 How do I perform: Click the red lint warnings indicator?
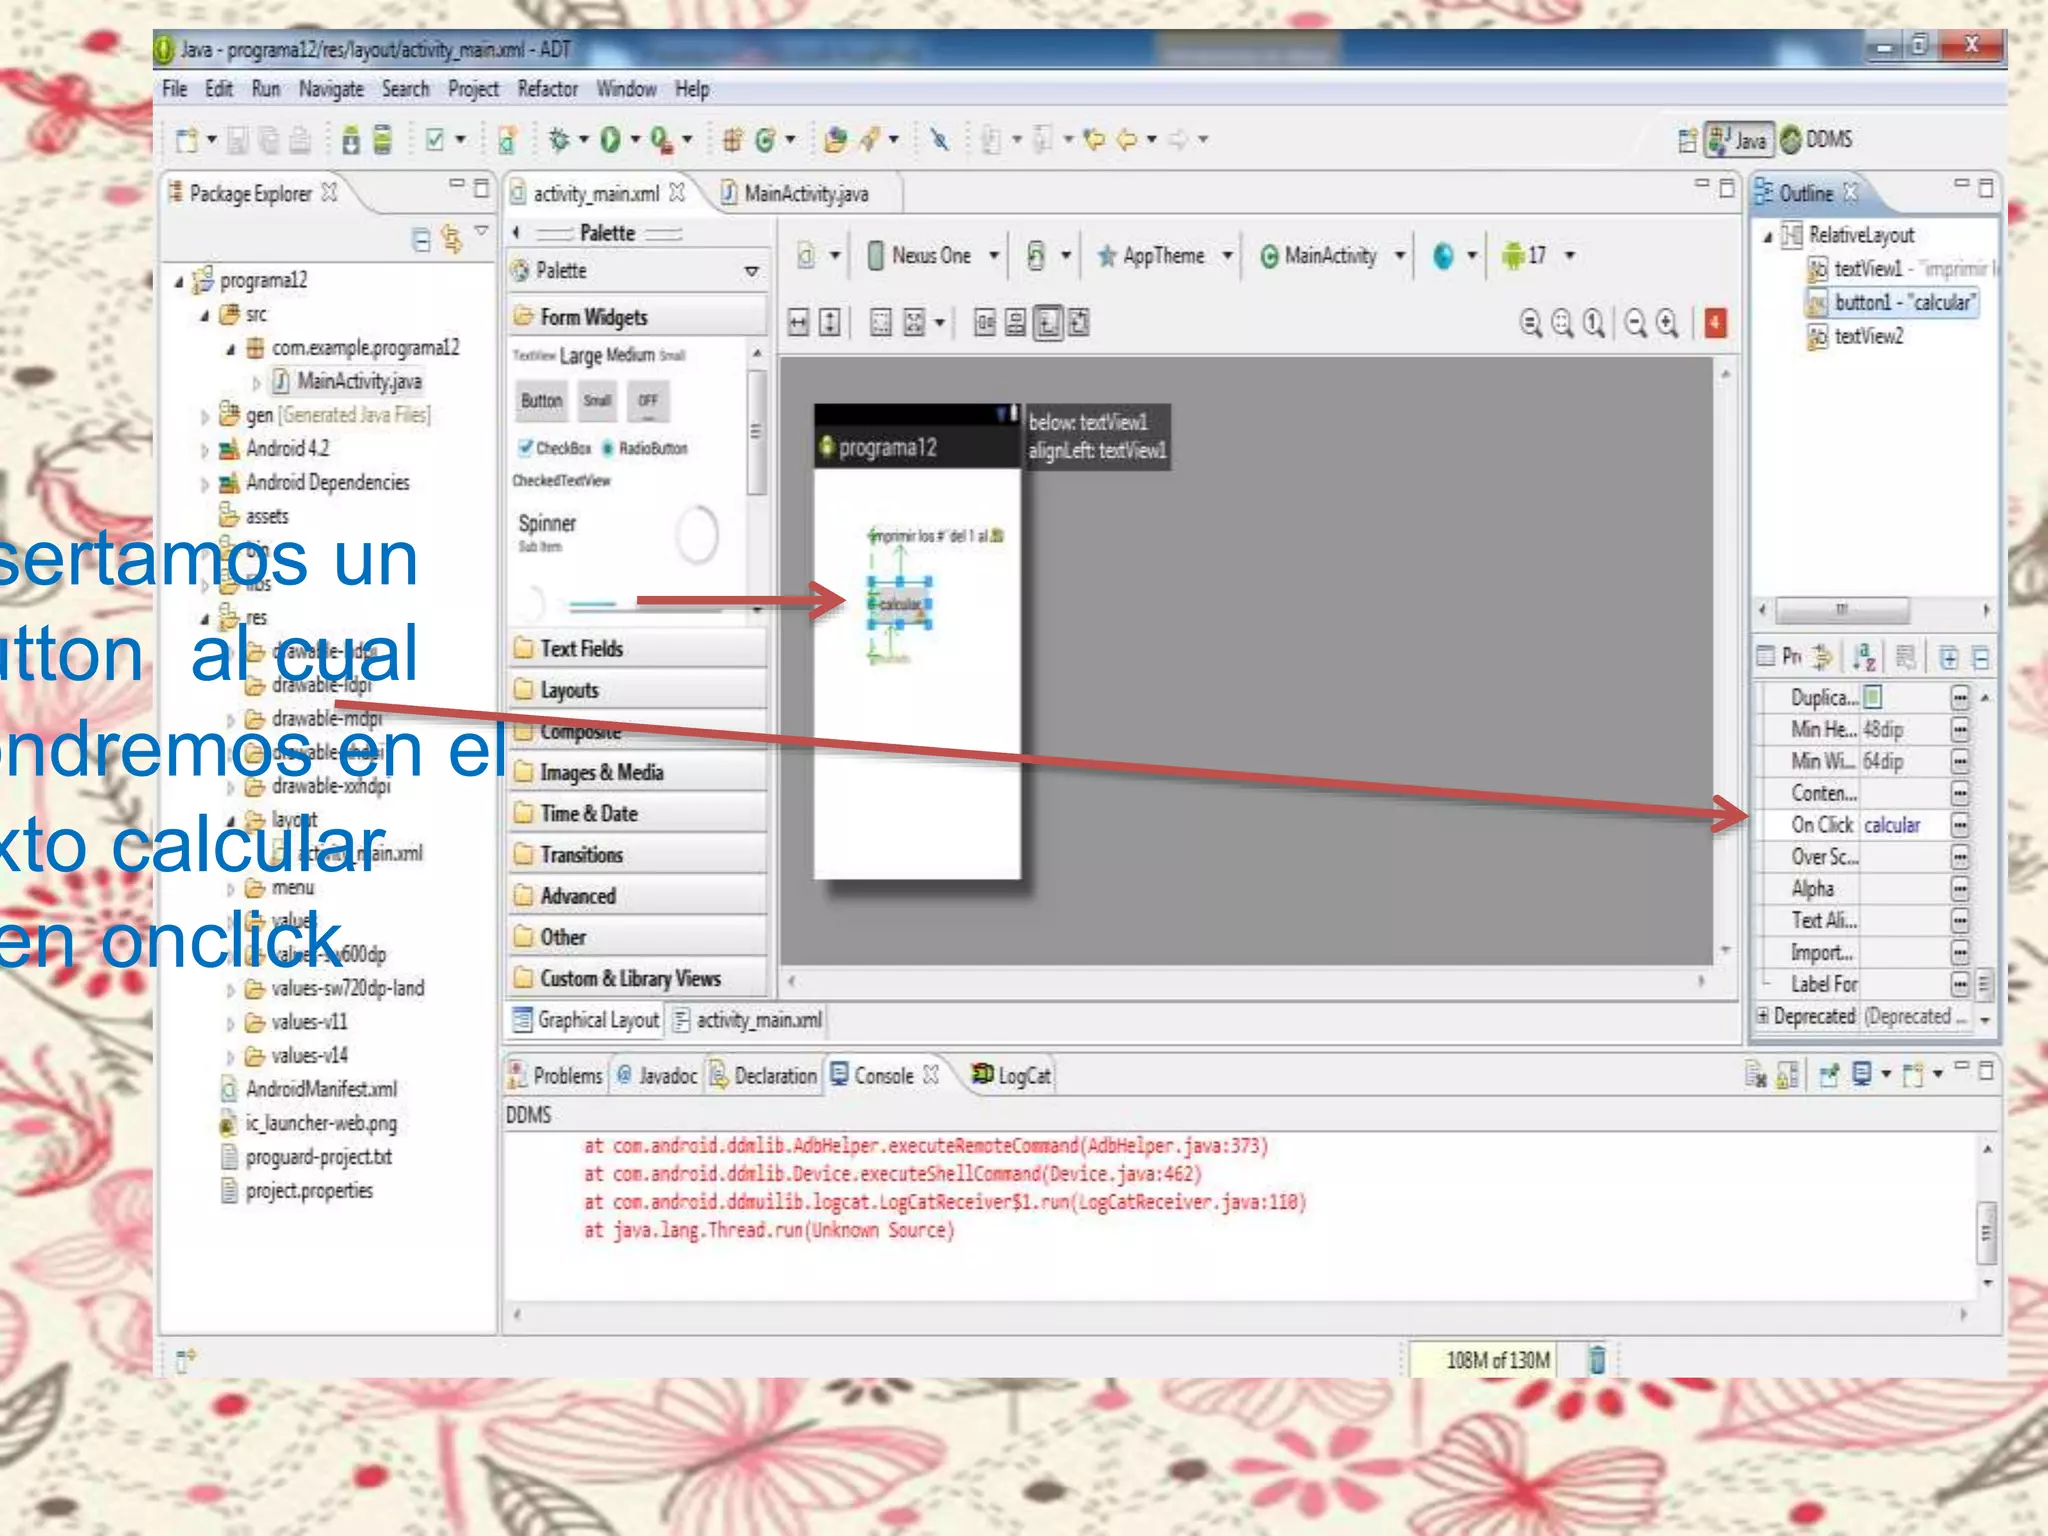[1716, 323]
